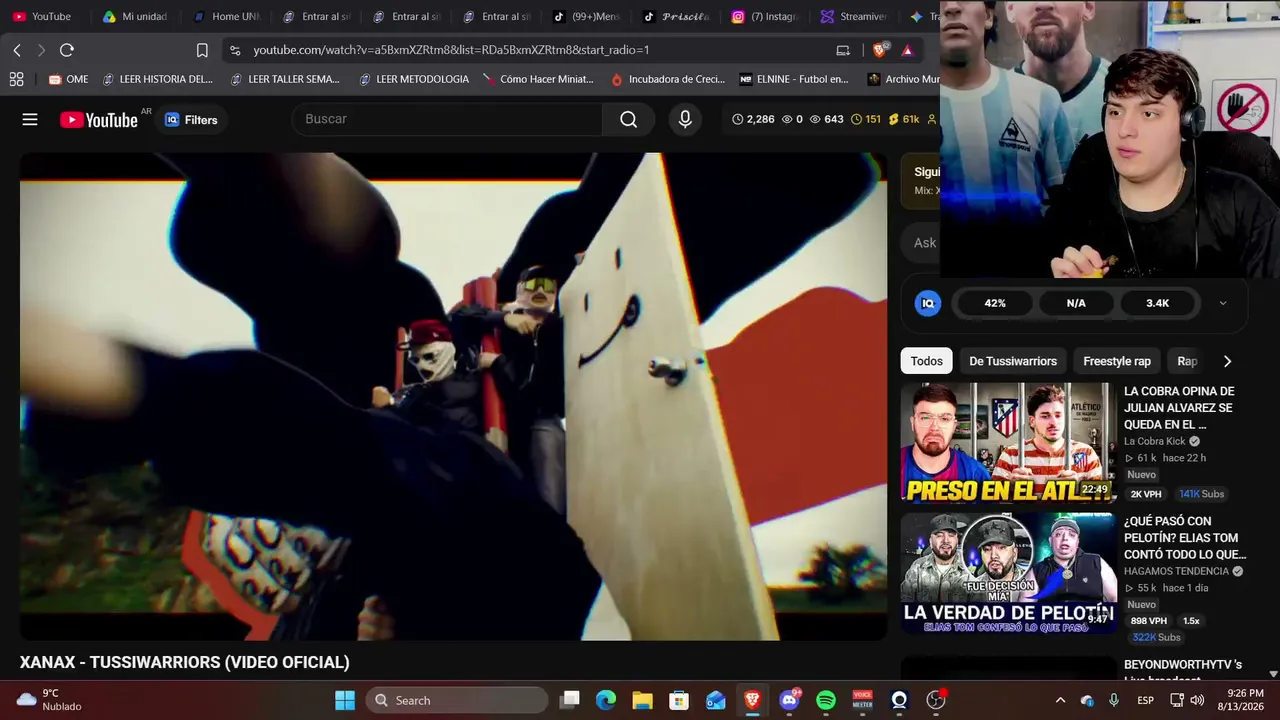This screenshot has width=1280, height=720.
Task: Switch to the Instagram tab
Action: (x=765, y=17)
